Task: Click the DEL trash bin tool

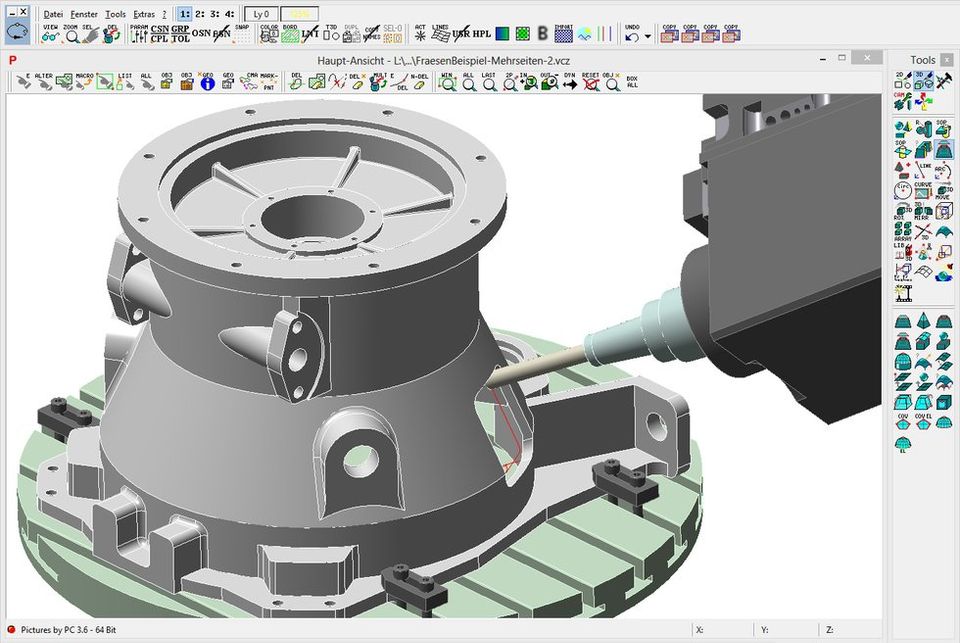Action: click(111, 34)
